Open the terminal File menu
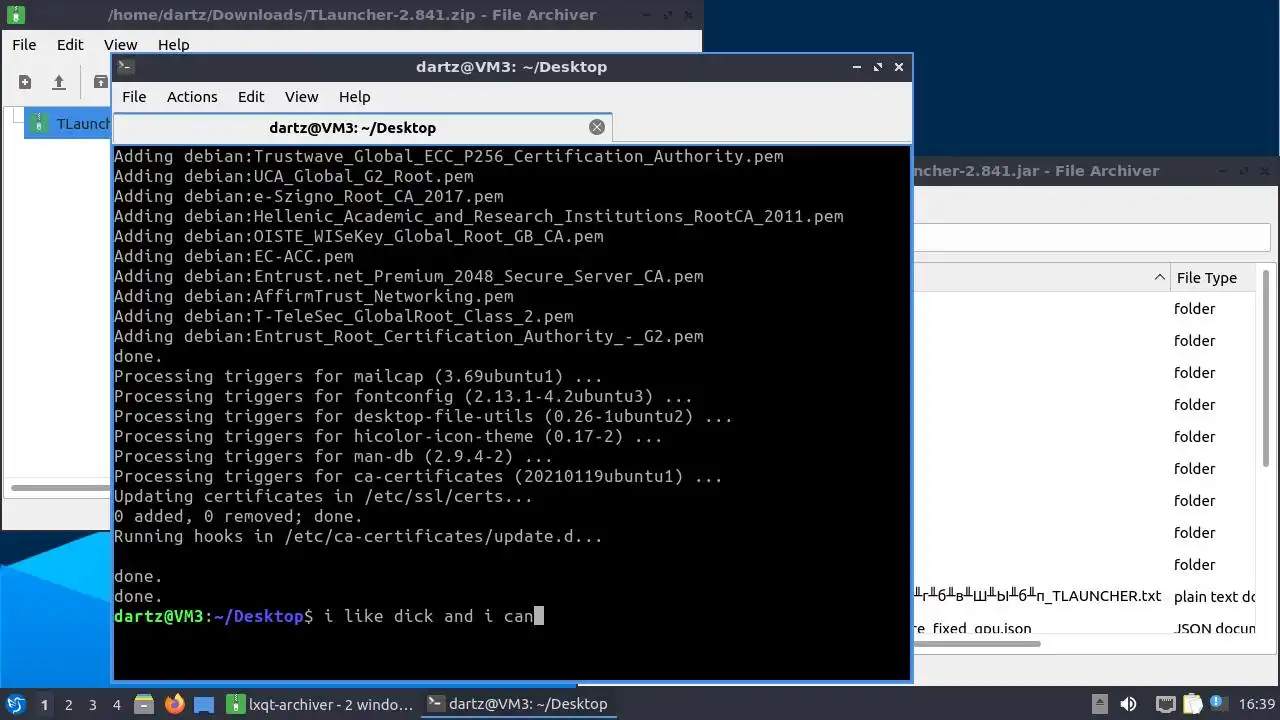1280x720 pixels. (x=134, y=97)
